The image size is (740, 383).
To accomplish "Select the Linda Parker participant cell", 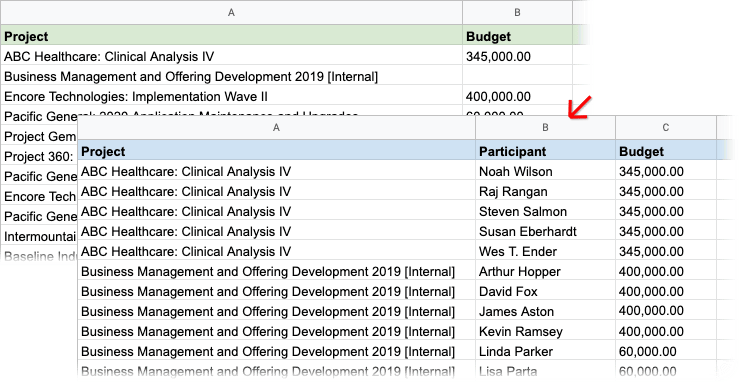I will (545, 351).
